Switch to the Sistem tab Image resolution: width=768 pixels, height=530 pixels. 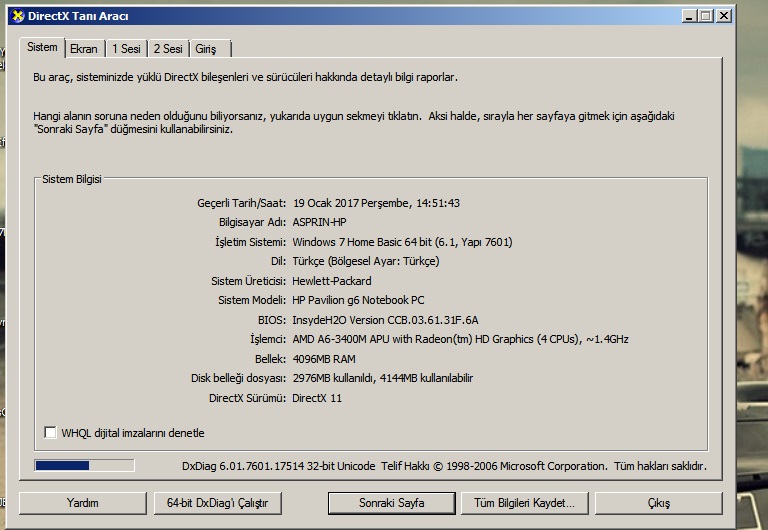[x=42, y=48]
